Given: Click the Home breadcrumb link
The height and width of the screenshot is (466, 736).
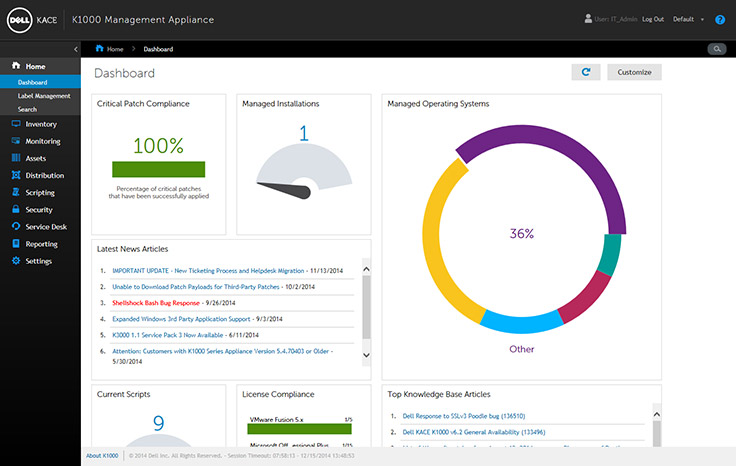Looking at the screenshot, I should pyautogui.click(x=115, y=49).
